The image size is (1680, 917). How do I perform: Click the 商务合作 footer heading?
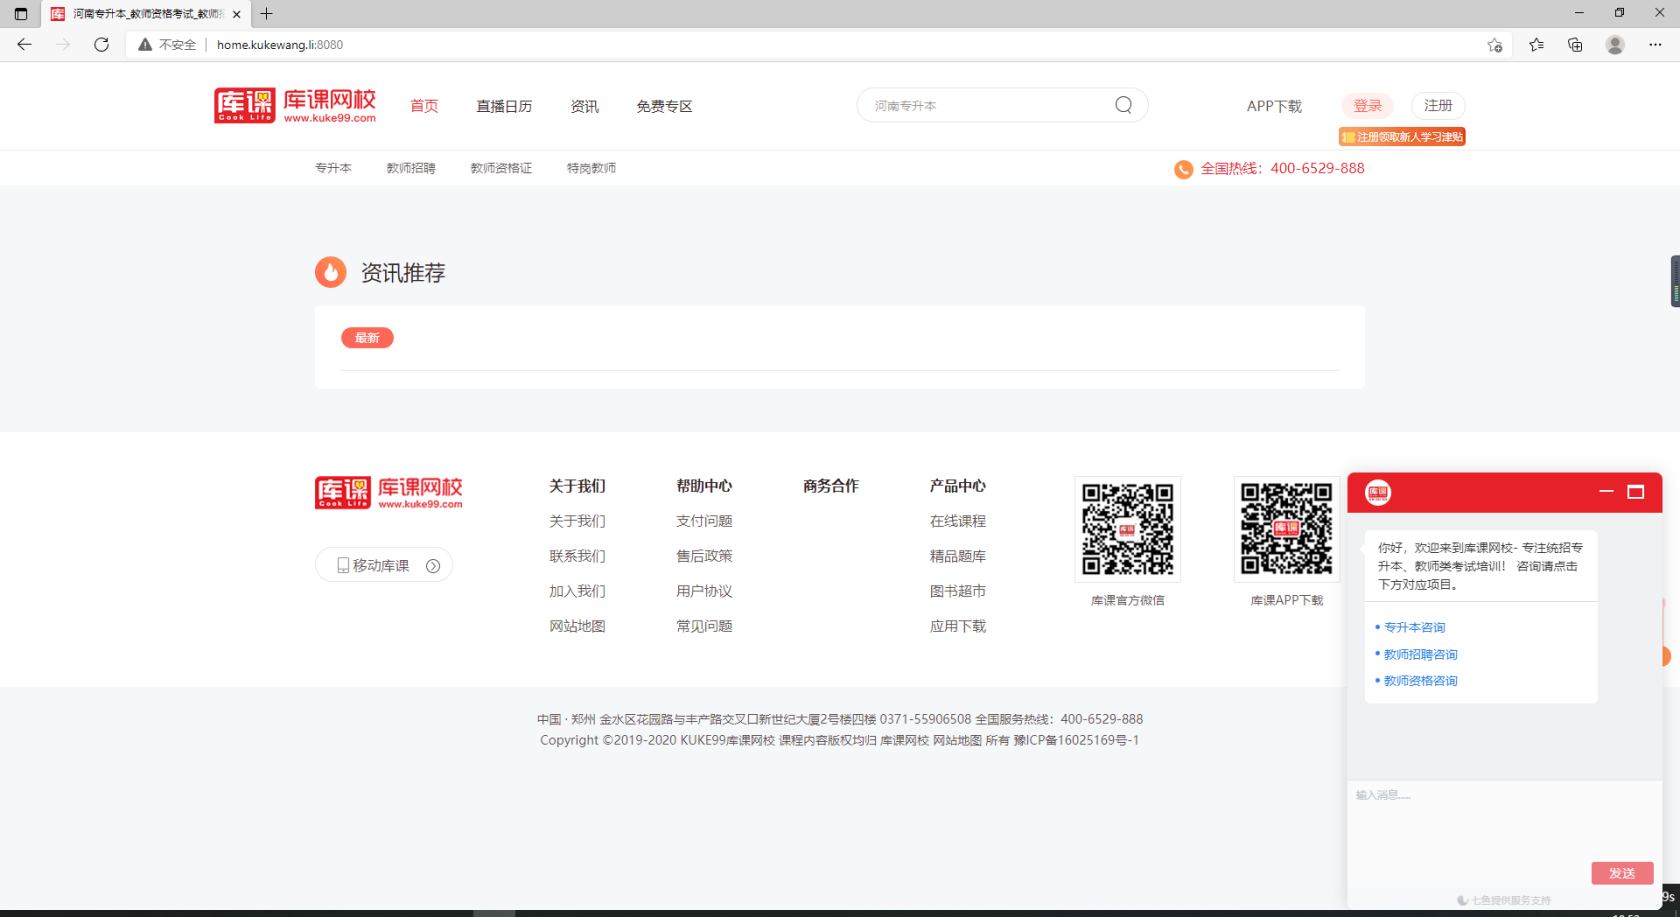click(831, 486)
